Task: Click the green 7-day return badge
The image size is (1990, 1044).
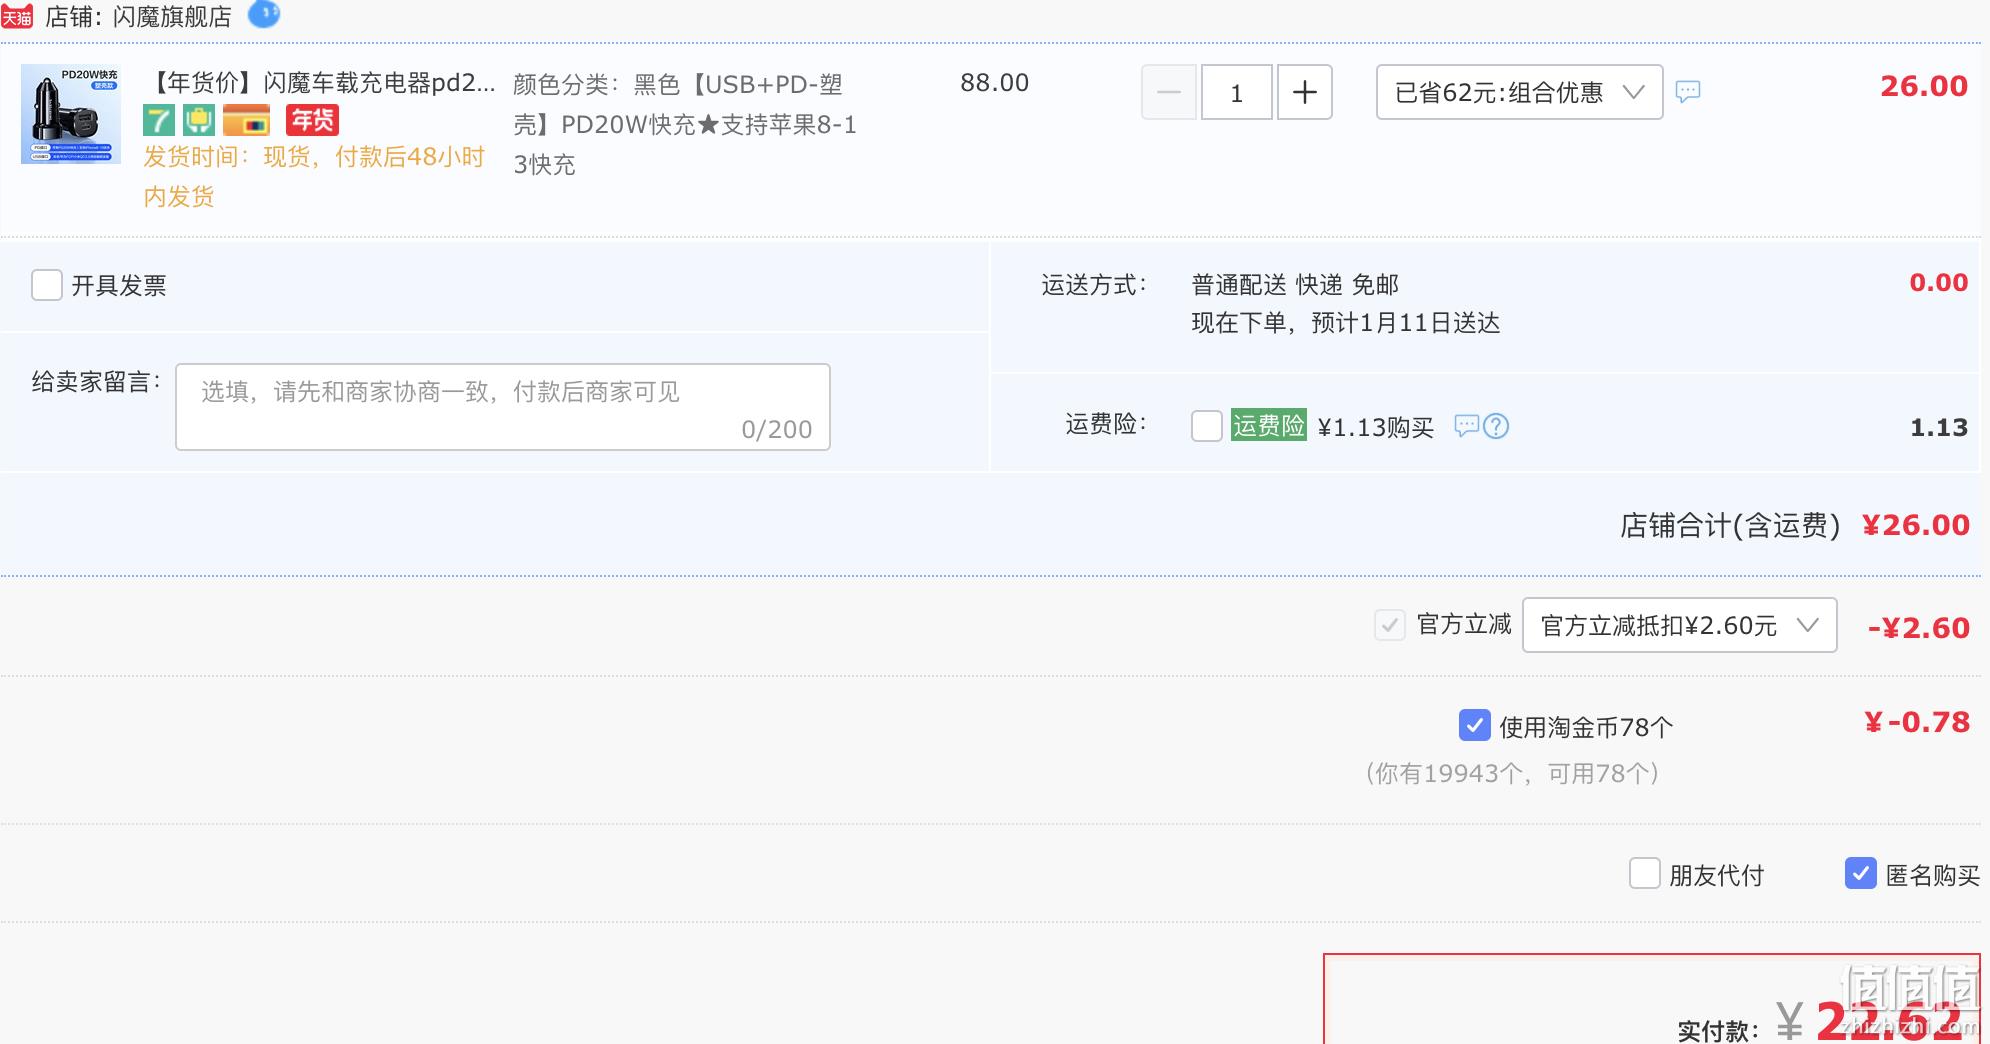Action: click(x=159, y=121)
